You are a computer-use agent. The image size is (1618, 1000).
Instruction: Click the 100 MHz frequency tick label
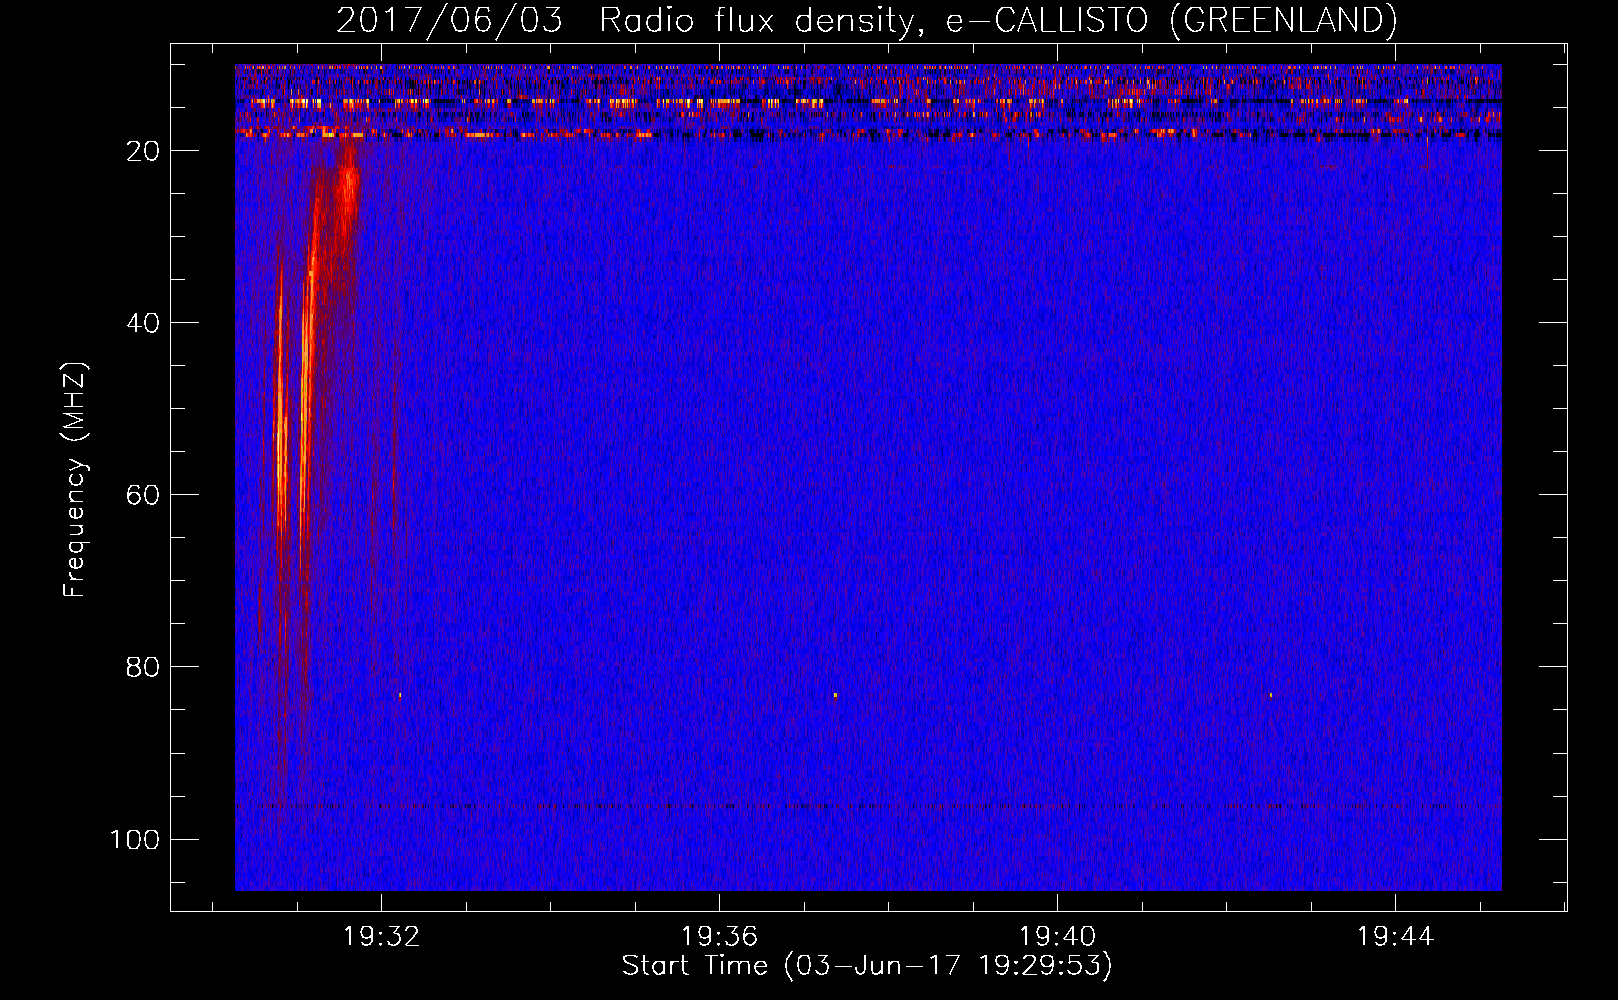[x=135, y=839]
